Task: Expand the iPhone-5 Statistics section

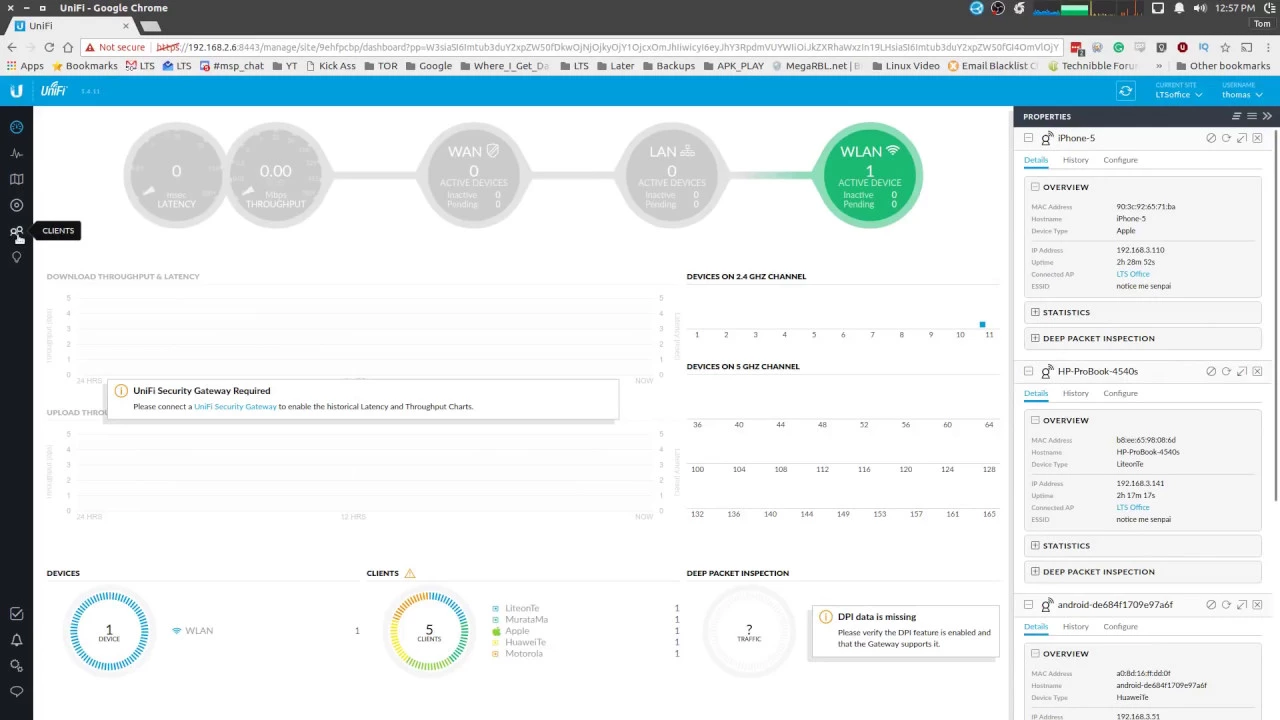Action: pos(1036,312)
